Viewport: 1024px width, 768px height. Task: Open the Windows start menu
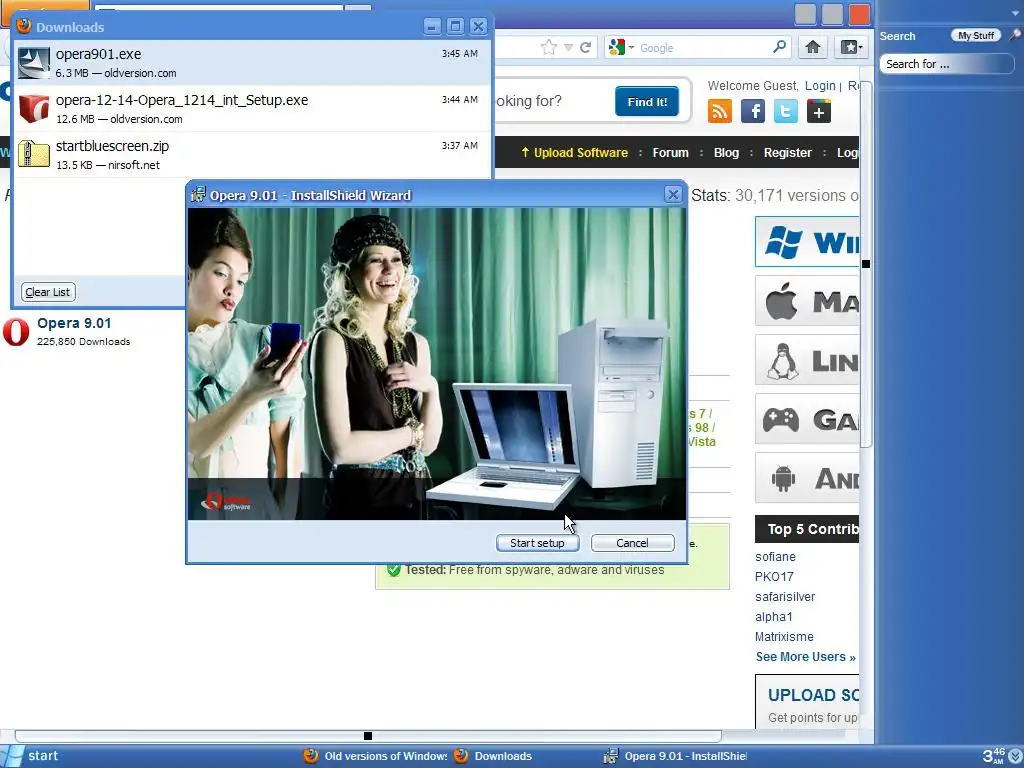(31, 756)
